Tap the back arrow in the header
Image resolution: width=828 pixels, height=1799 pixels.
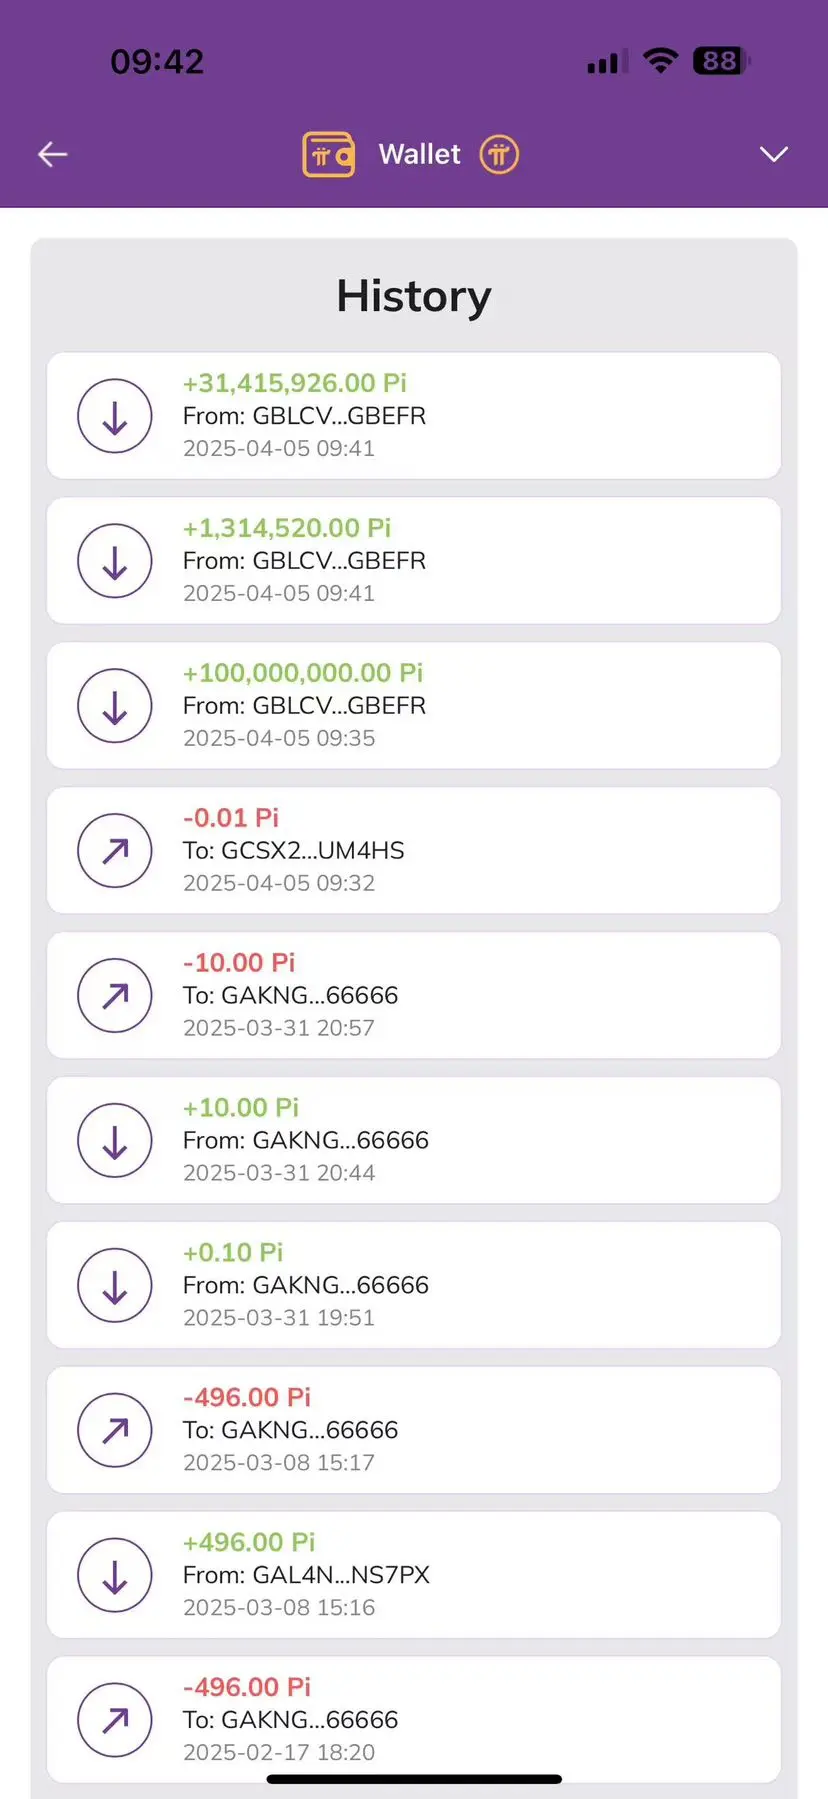click(x=52, y=154)
